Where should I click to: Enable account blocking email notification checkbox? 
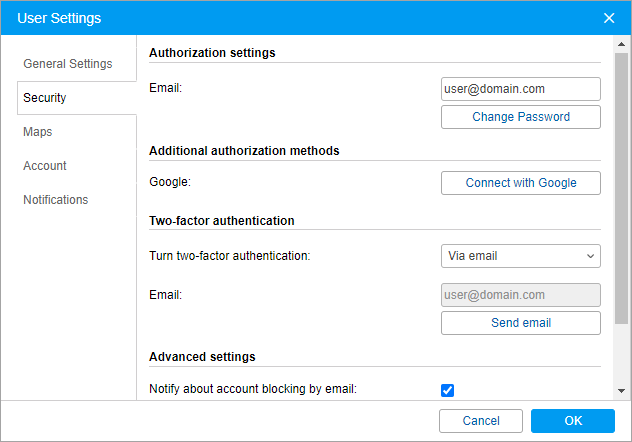pos(447,390)
